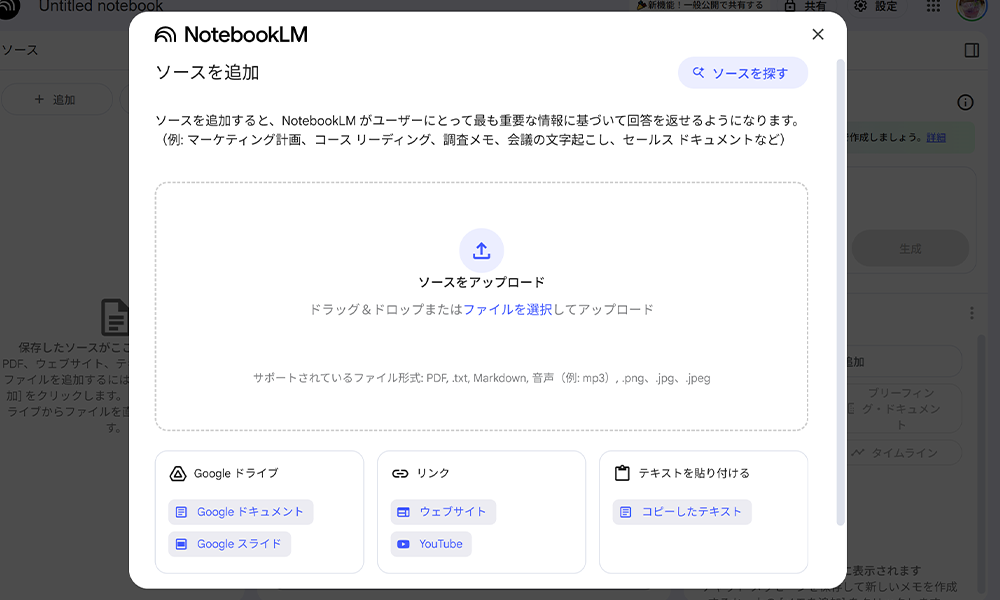Viewport: 1000px width, 600px height.
Task: Click the タイムライン chip in background
Action: pyautogui.click(x=904, y=453)
